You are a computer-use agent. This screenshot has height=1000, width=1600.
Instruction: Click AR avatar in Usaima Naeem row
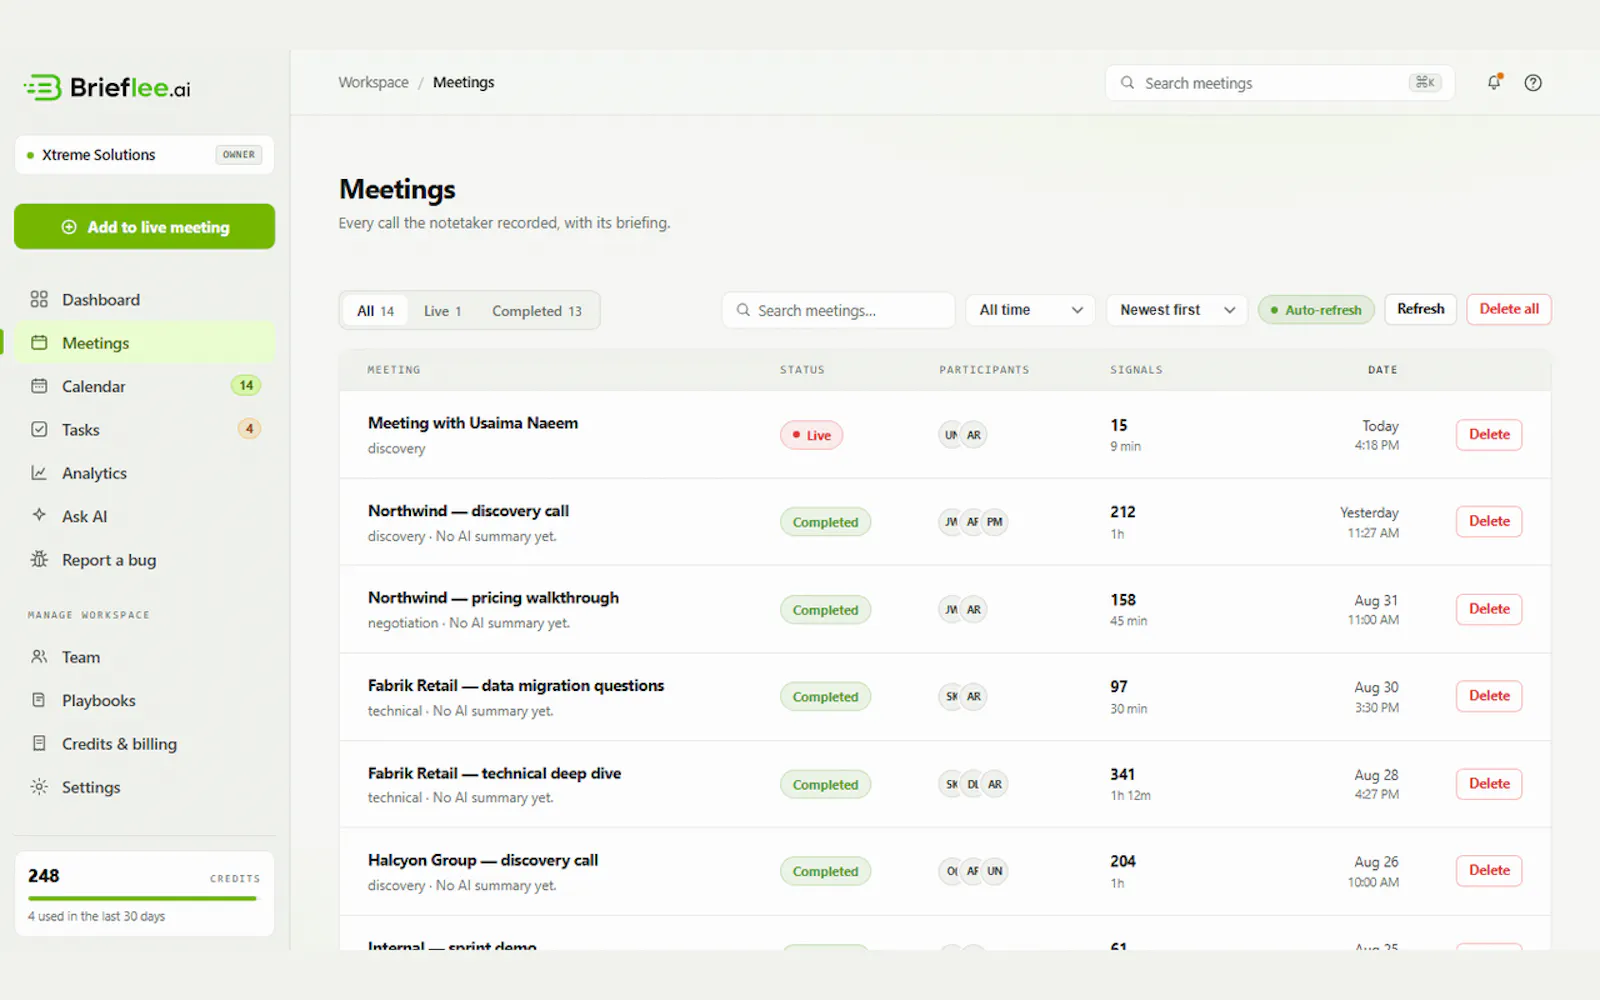[x=974, y=435]
